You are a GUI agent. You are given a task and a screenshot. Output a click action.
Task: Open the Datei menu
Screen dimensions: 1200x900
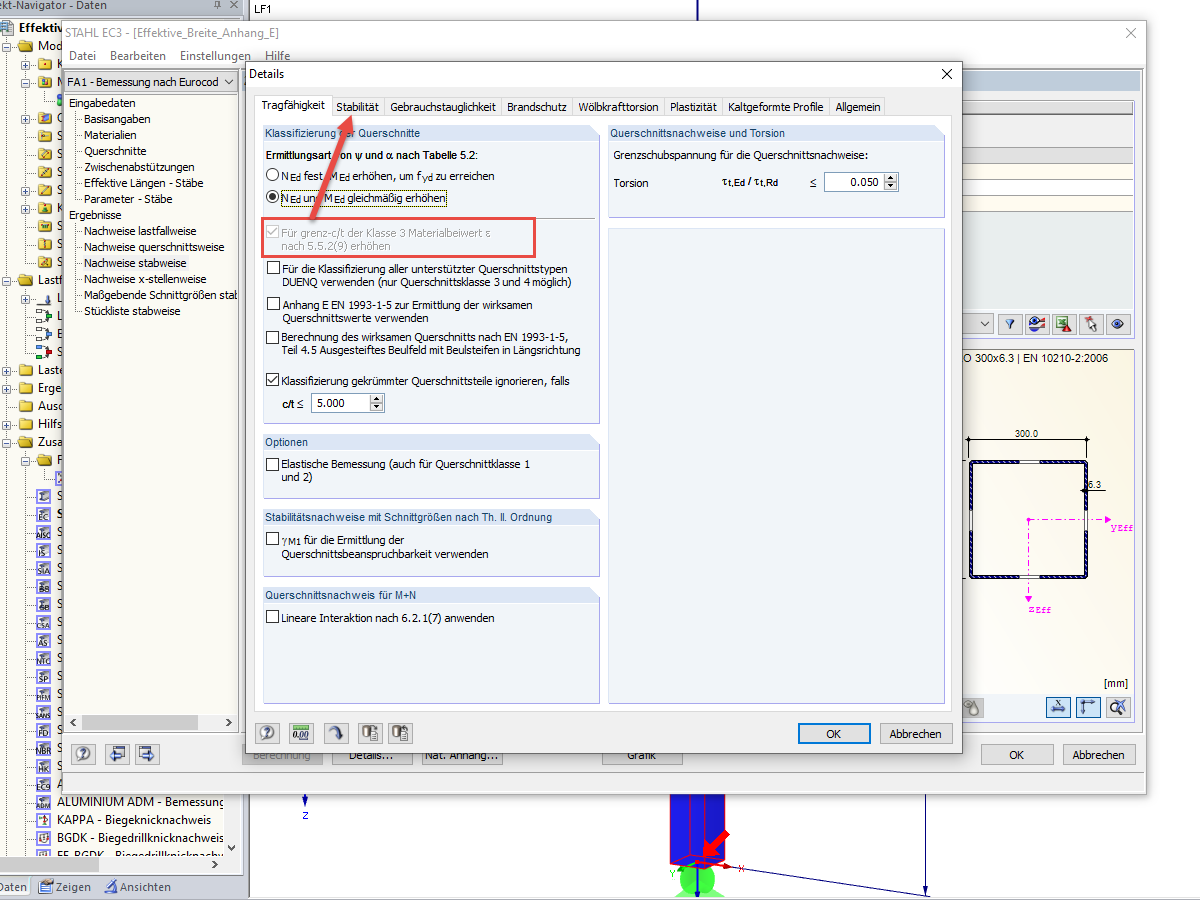pyautogui.click(x=83, y=56)
